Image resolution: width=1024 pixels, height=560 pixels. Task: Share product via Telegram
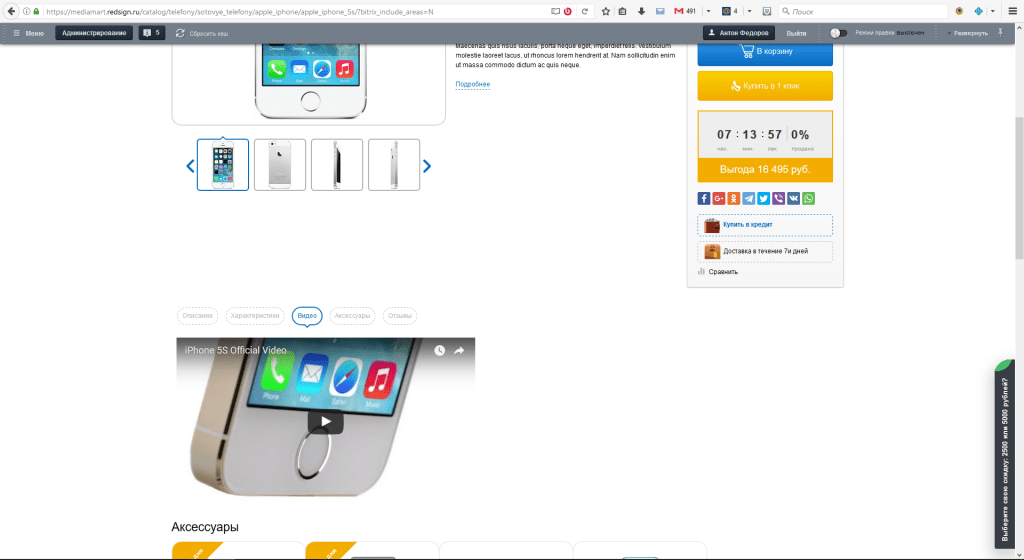click(x=748, y=198)
